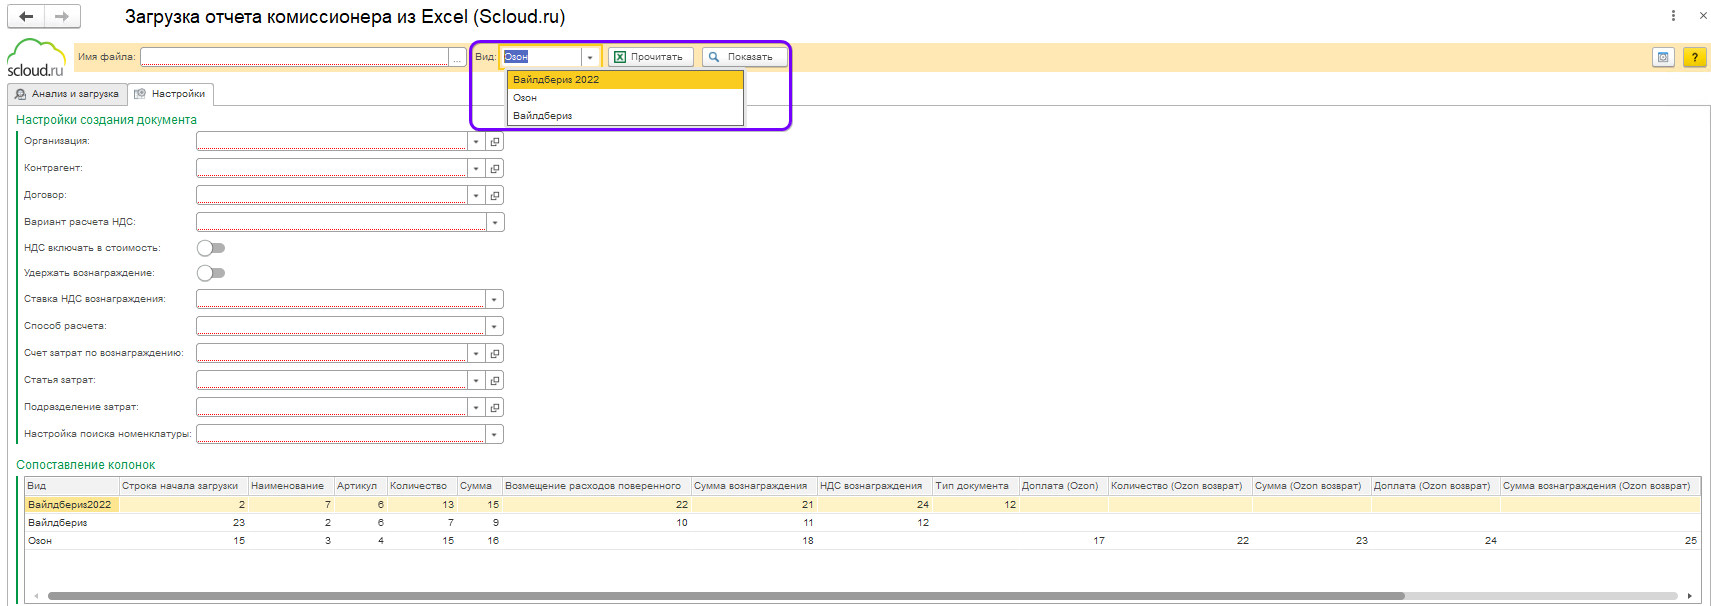Image resolution: width=1711 pixels, height=606 pixels.
Task: Expand the Договор dropdown arrow
Action: pyautogui.click(x=476, y=195)
